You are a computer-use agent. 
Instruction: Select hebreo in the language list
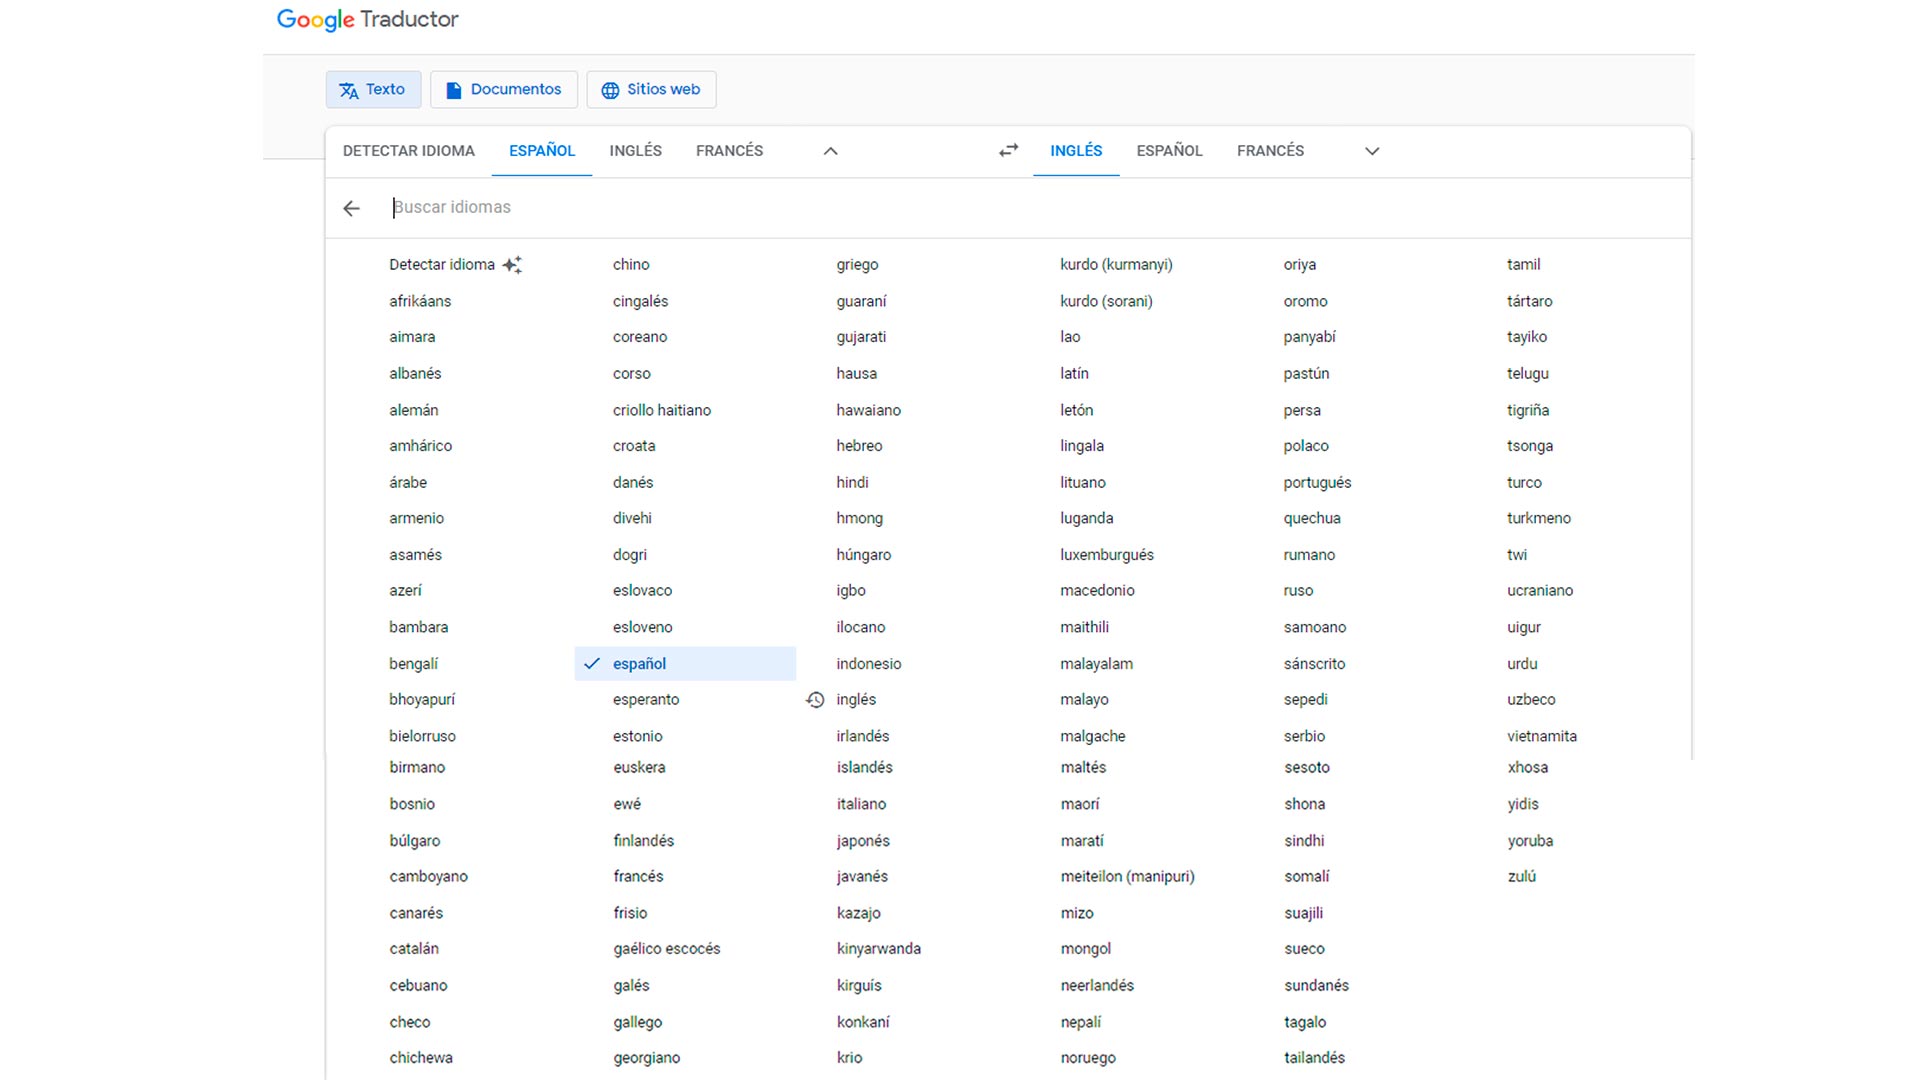859,446
